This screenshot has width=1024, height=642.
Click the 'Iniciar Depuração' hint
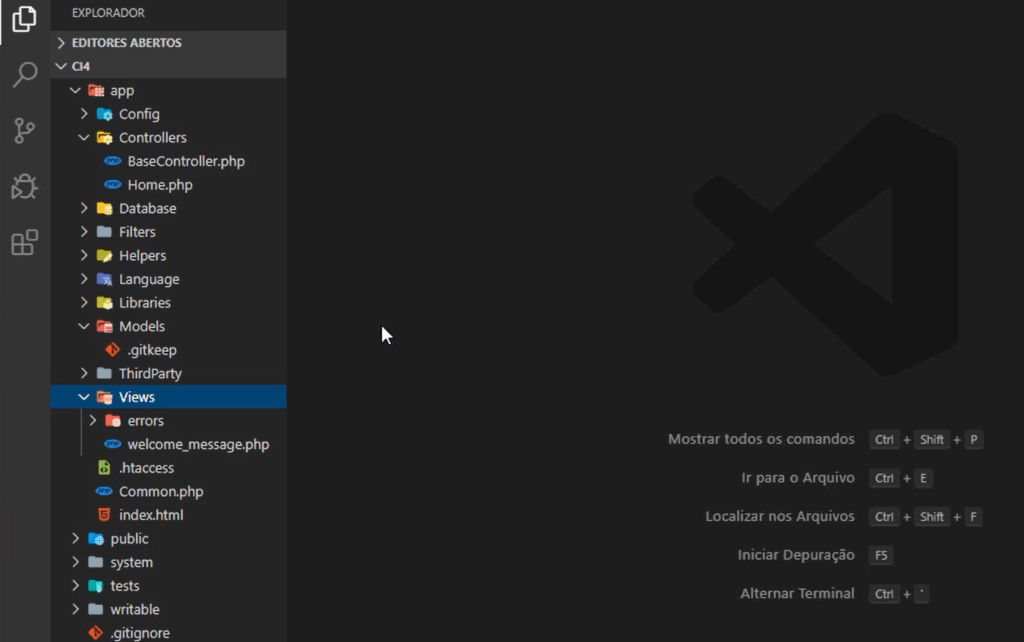click(796, 554)
